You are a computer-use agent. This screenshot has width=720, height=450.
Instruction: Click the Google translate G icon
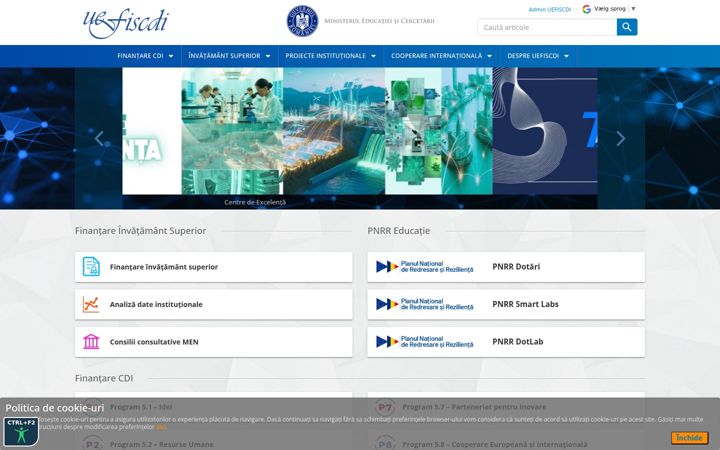pyautogui.click(x=586, y=9)
